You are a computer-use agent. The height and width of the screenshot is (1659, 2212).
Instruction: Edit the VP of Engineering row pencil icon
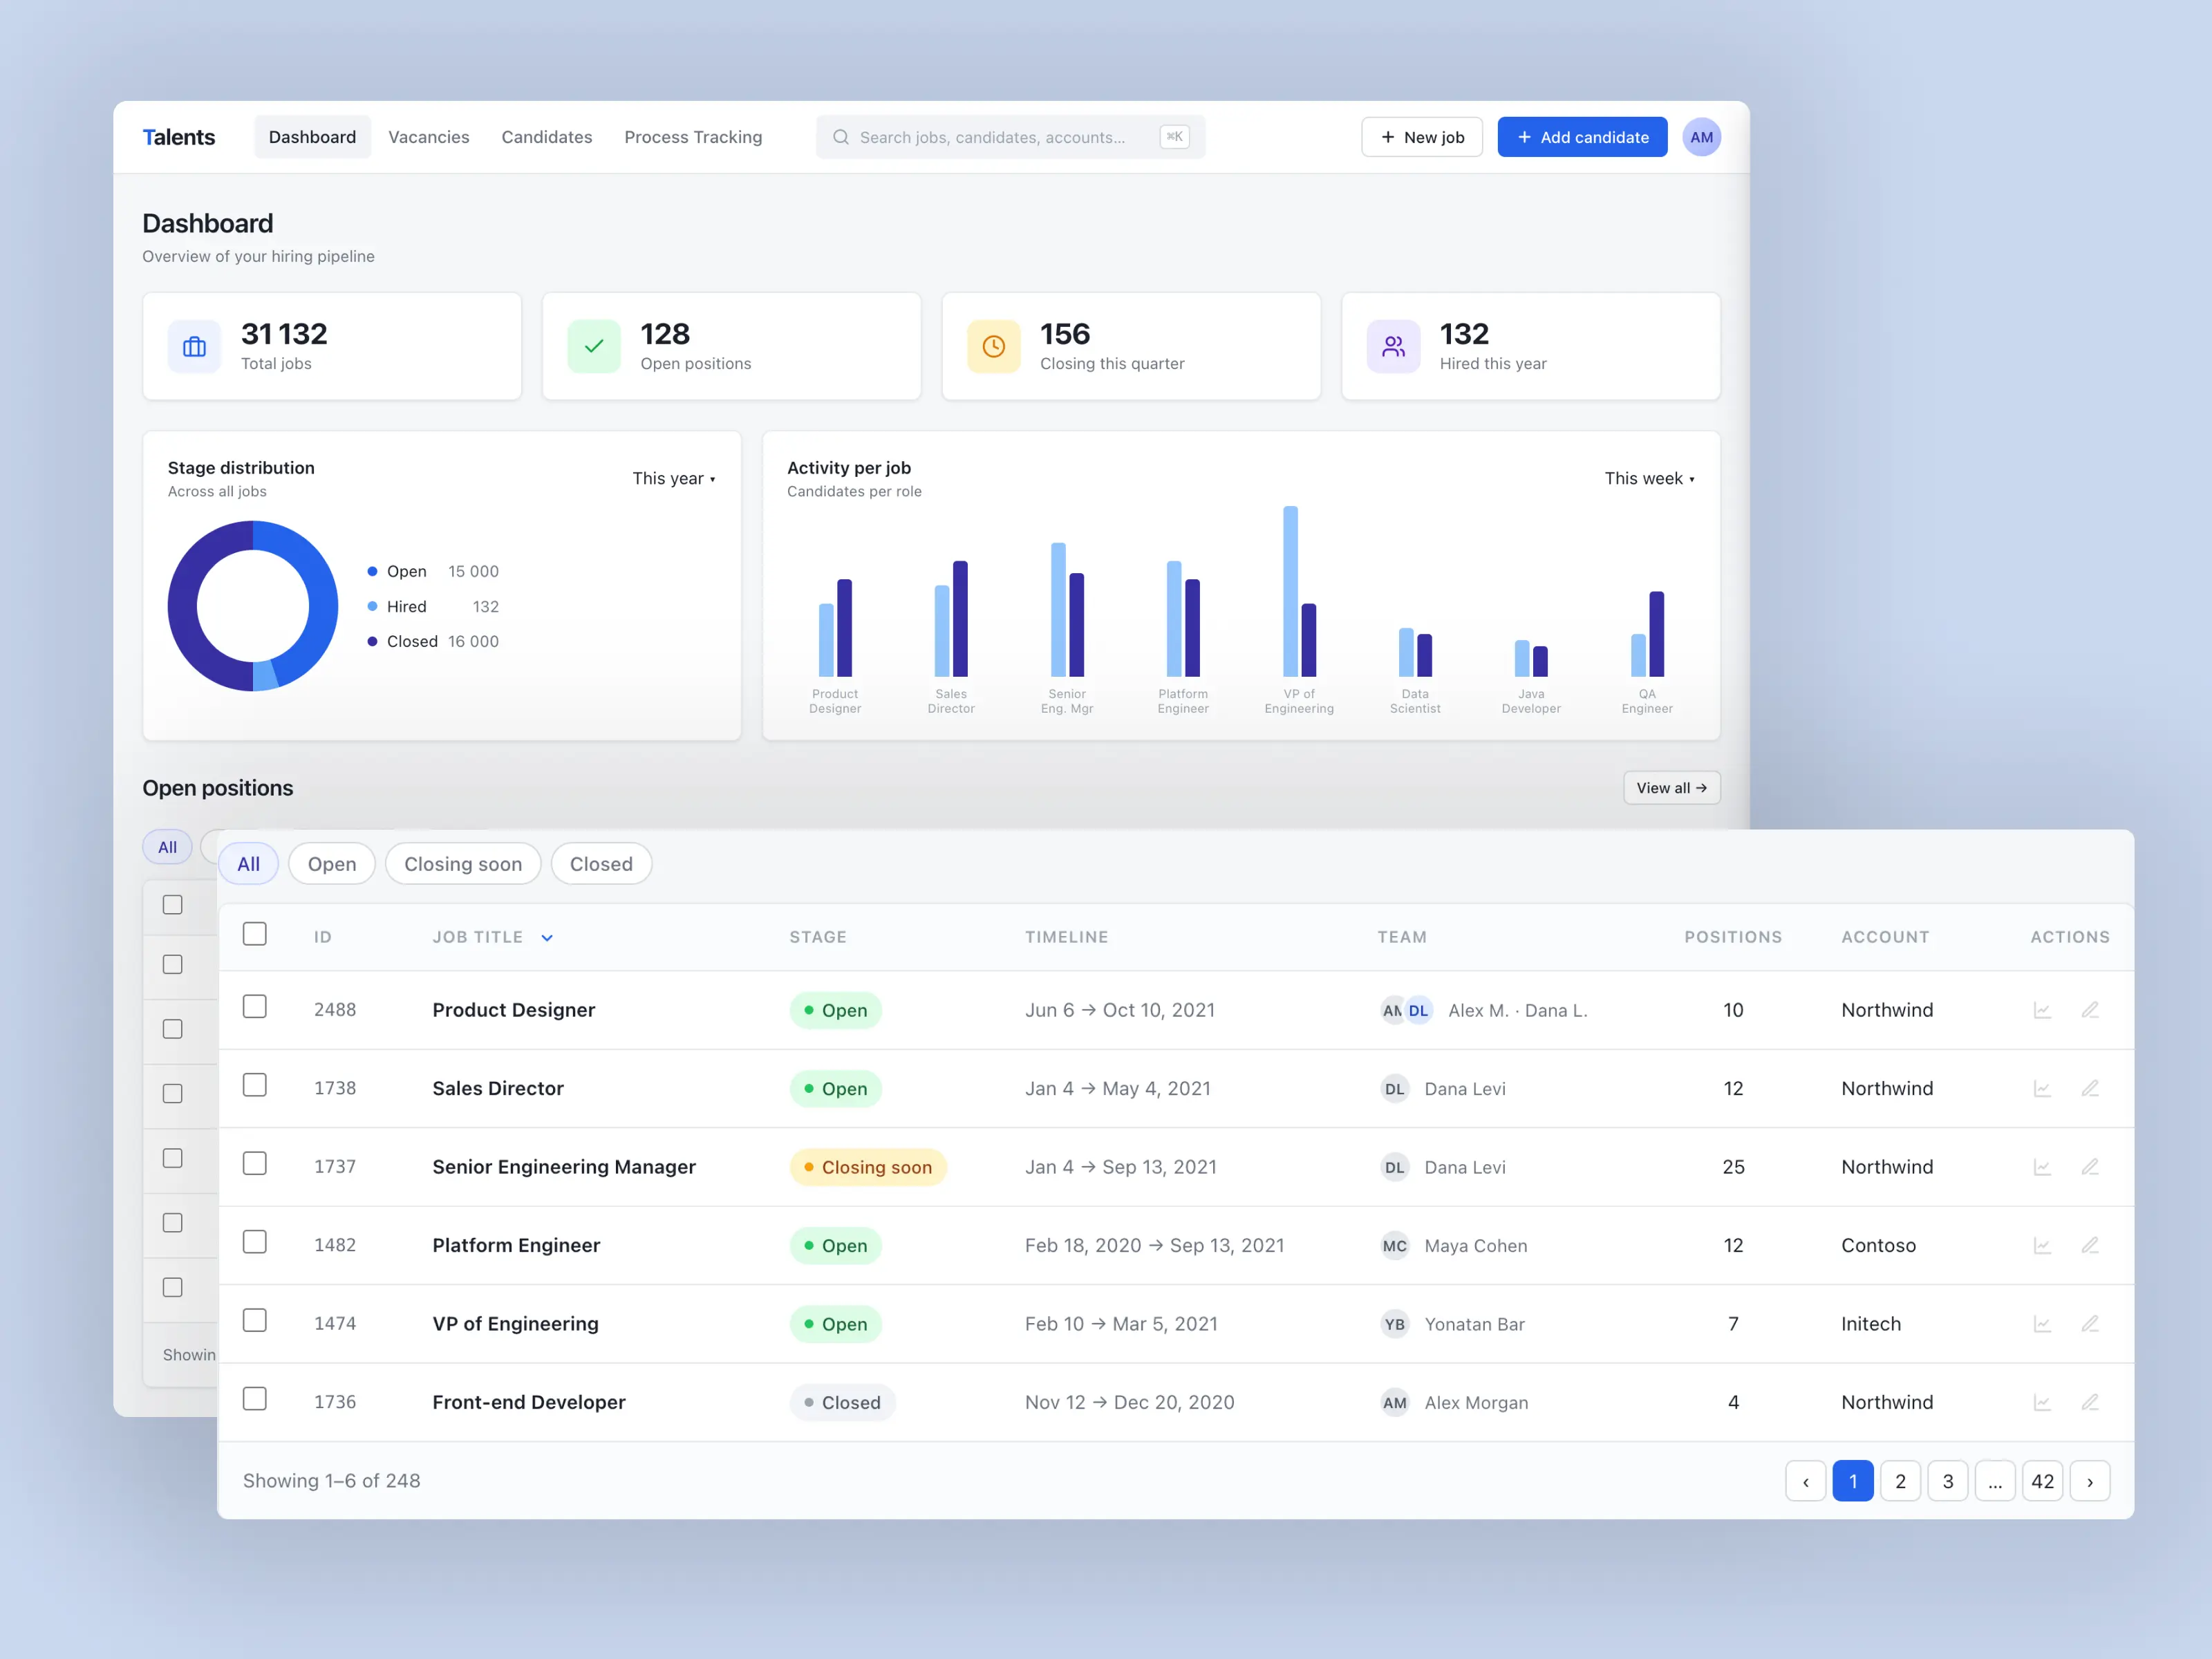[x=2090, y=1324]
